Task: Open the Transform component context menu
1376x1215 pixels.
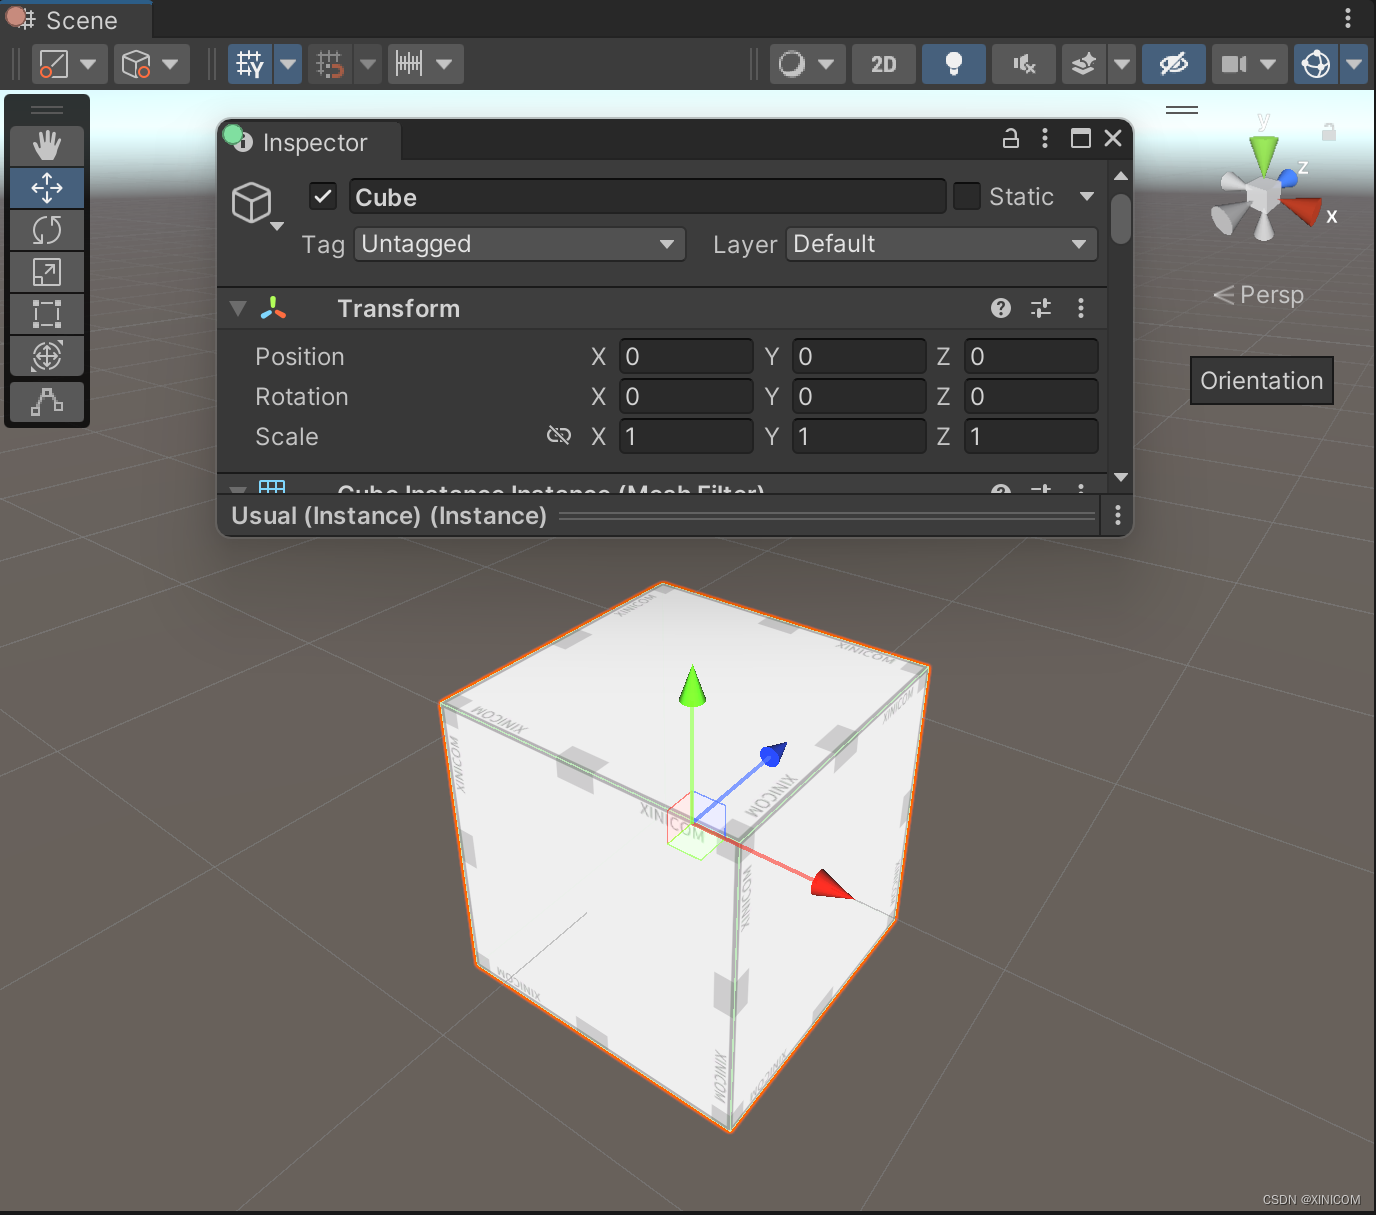Action: pos(1081,308)
